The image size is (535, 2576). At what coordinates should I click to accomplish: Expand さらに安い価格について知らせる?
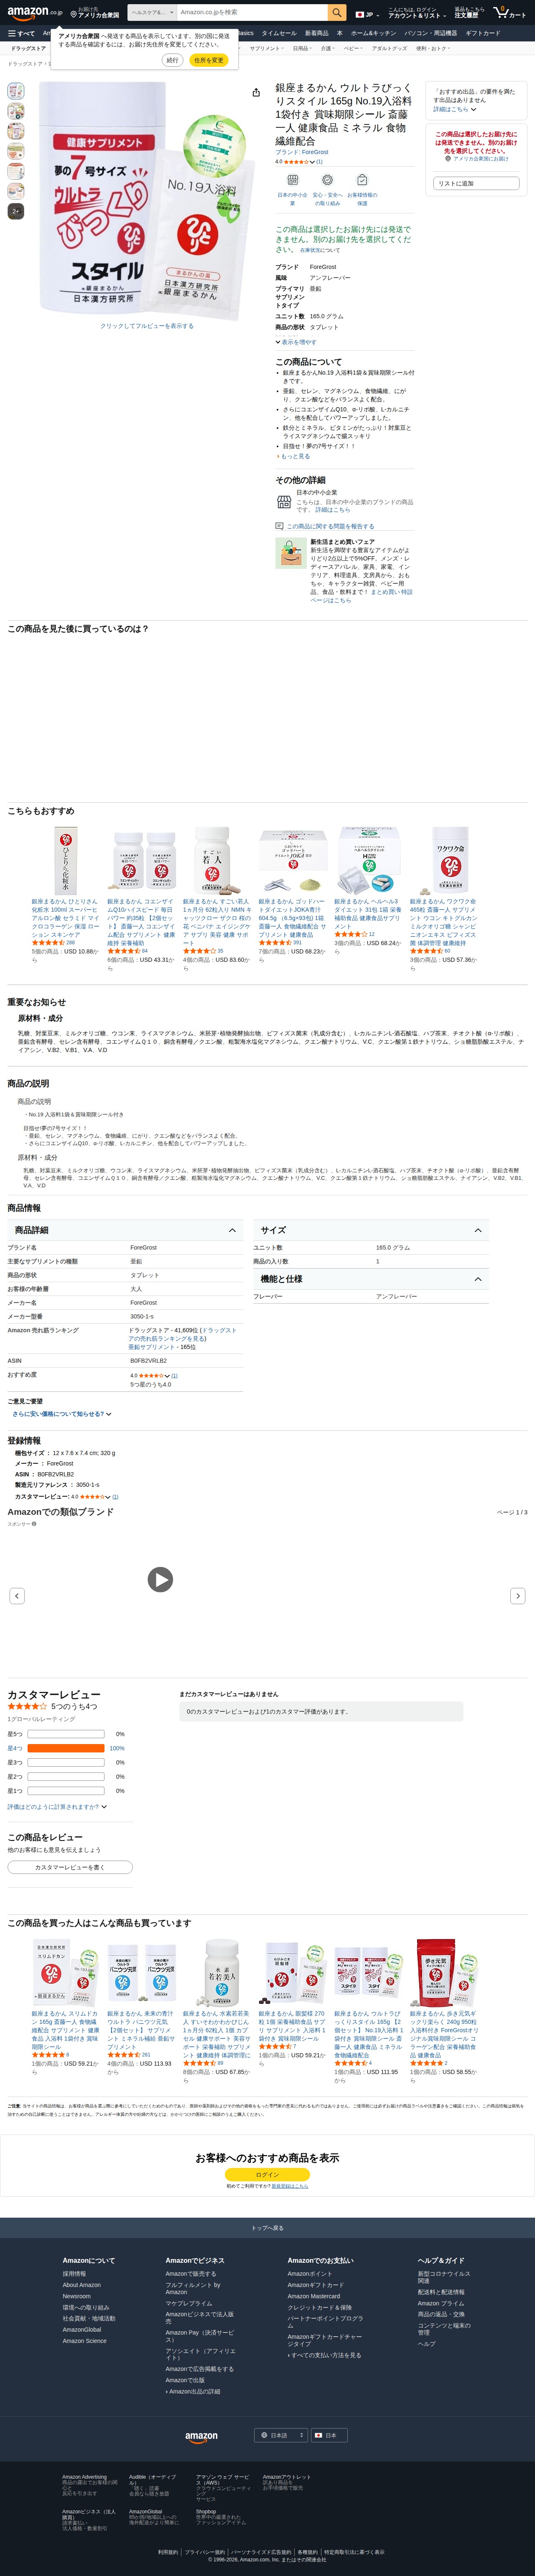tap(62, 1414)
